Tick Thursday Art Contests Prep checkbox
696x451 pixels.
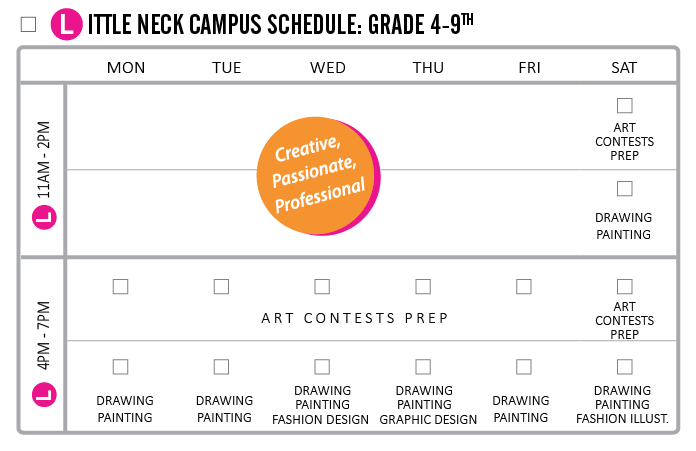[x=423, y=286]
